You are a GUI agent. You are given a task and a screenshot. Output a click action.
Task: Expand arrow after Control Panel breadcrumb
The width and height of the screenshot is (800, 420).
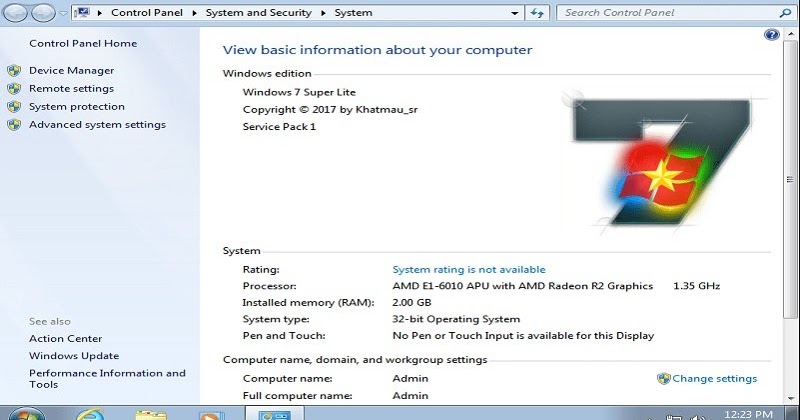(x=194, y=13)
